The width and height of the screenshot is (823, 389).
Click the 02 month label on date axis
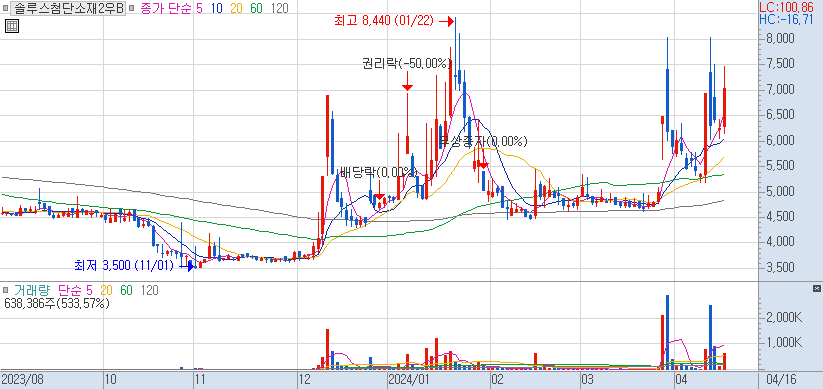(x=497, y=379)
